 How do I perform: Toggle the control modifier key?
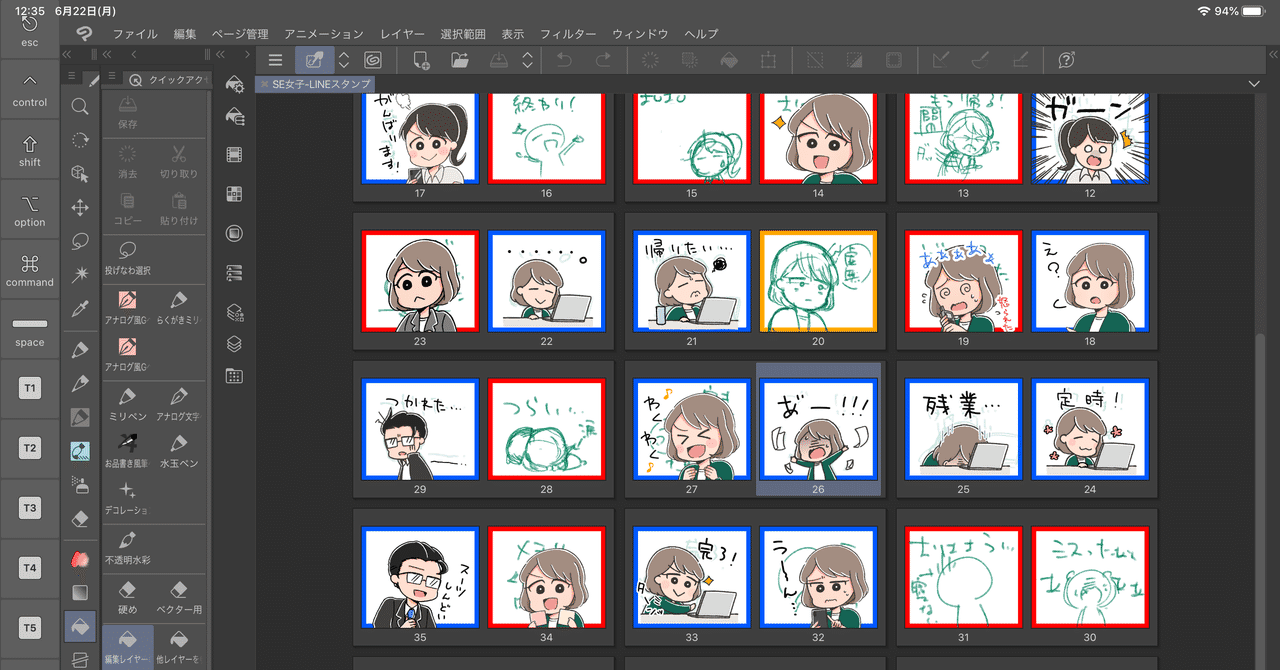(30, 90)
